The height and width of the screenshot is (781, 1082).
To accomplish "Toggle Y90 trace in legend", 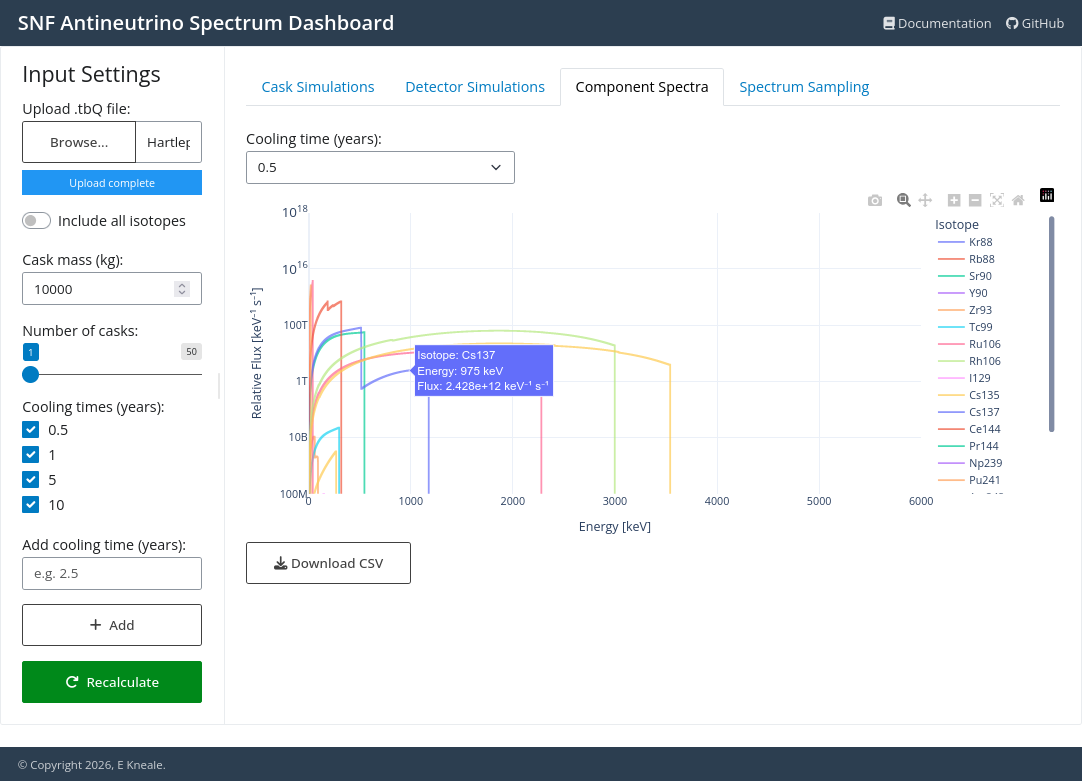I will [963, 293].
